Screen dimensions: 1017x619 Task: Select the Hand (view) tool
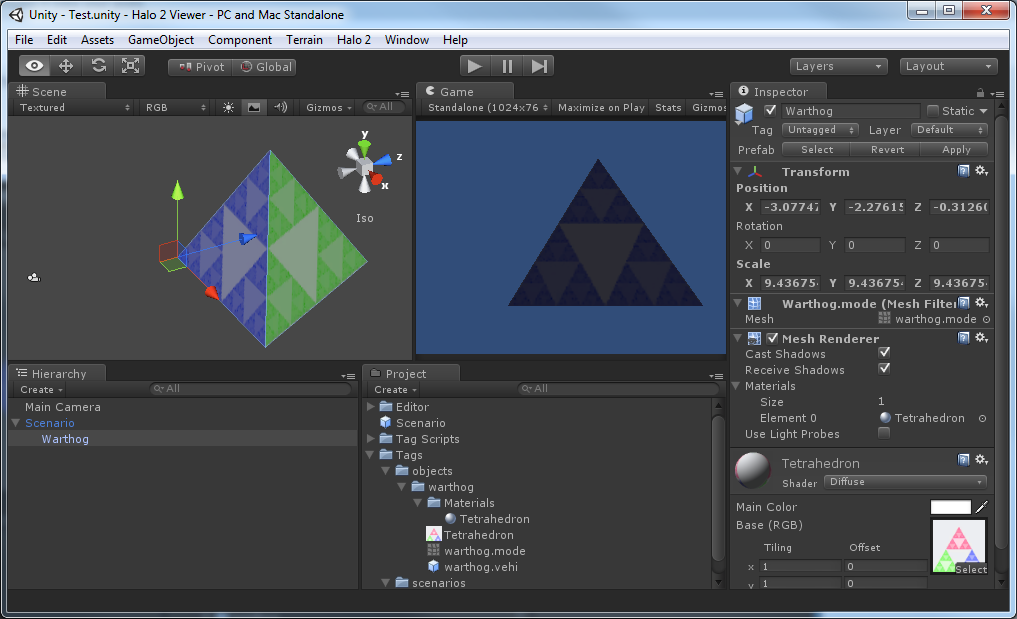[35, 66]
